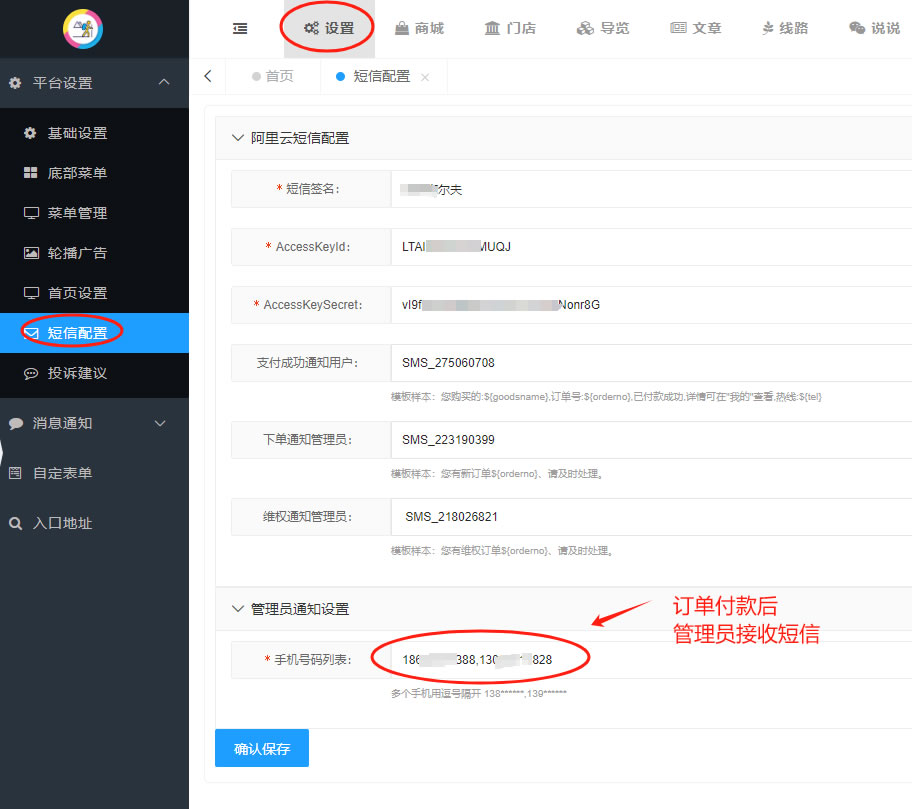Switch to the 门店 top menu
This screenshot has height=809, width=912.
510,28
